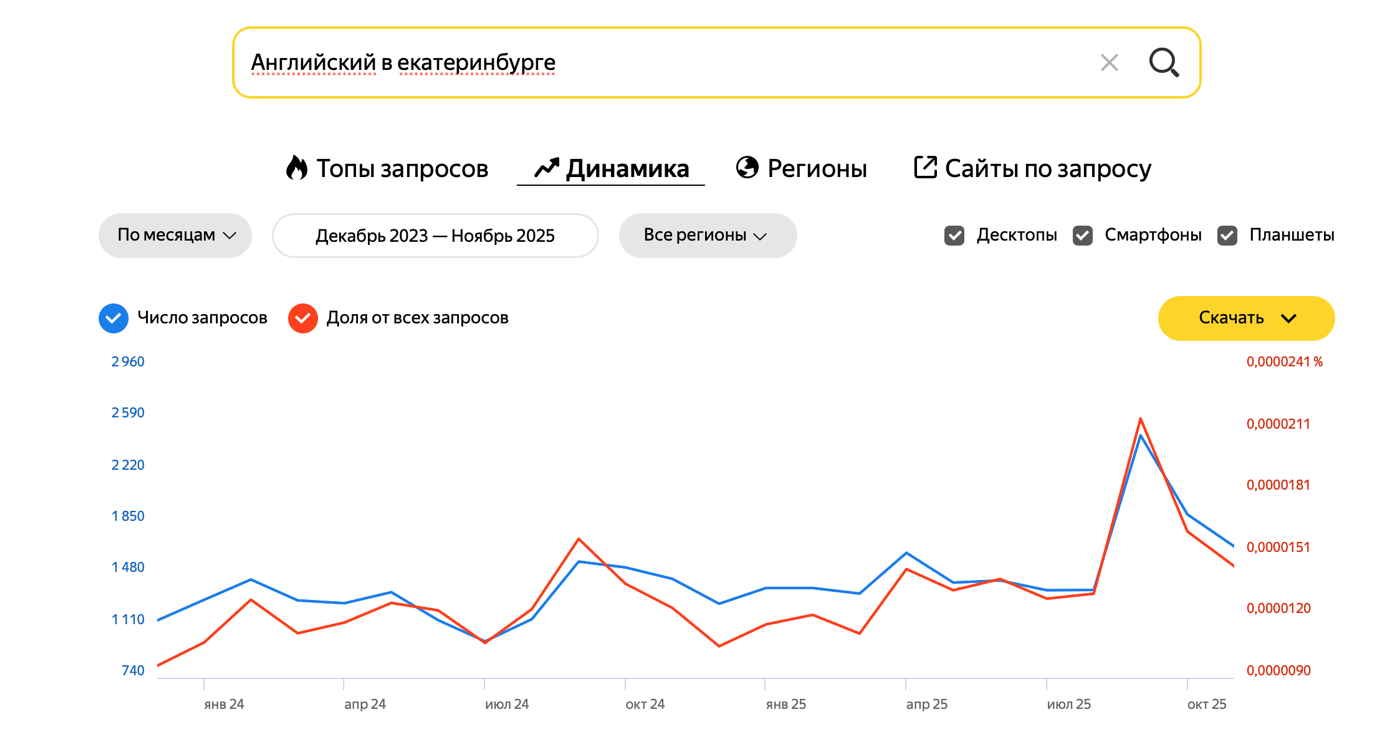Screen dimensions: 1384x739
Task: Open date range Декабрь 2023 — Ноябрь 2025
Action: (435, 236)
